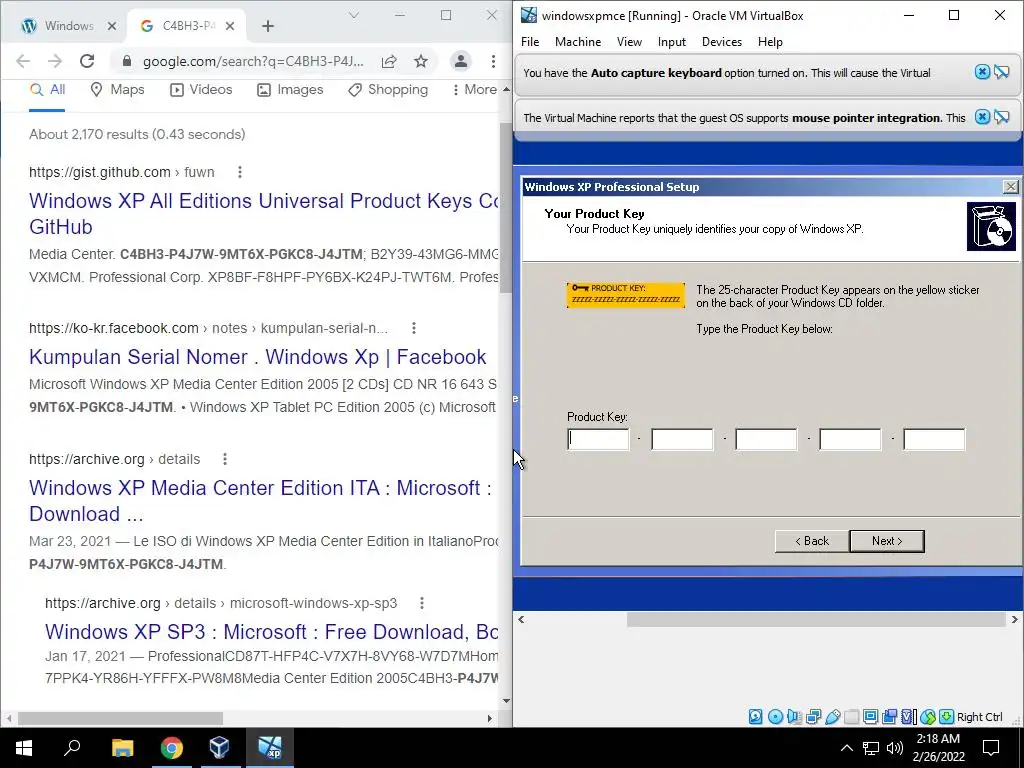Viewport: 1024px width, 768px height.
Task: Go back in Chrome browser
Action: pos(23,61)
